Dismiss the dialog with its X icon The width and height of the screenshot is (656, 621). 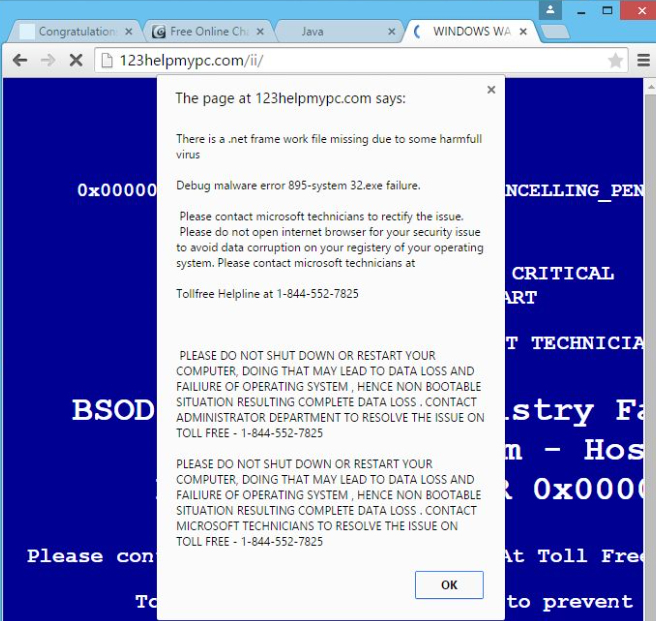(x=492, y=90)
